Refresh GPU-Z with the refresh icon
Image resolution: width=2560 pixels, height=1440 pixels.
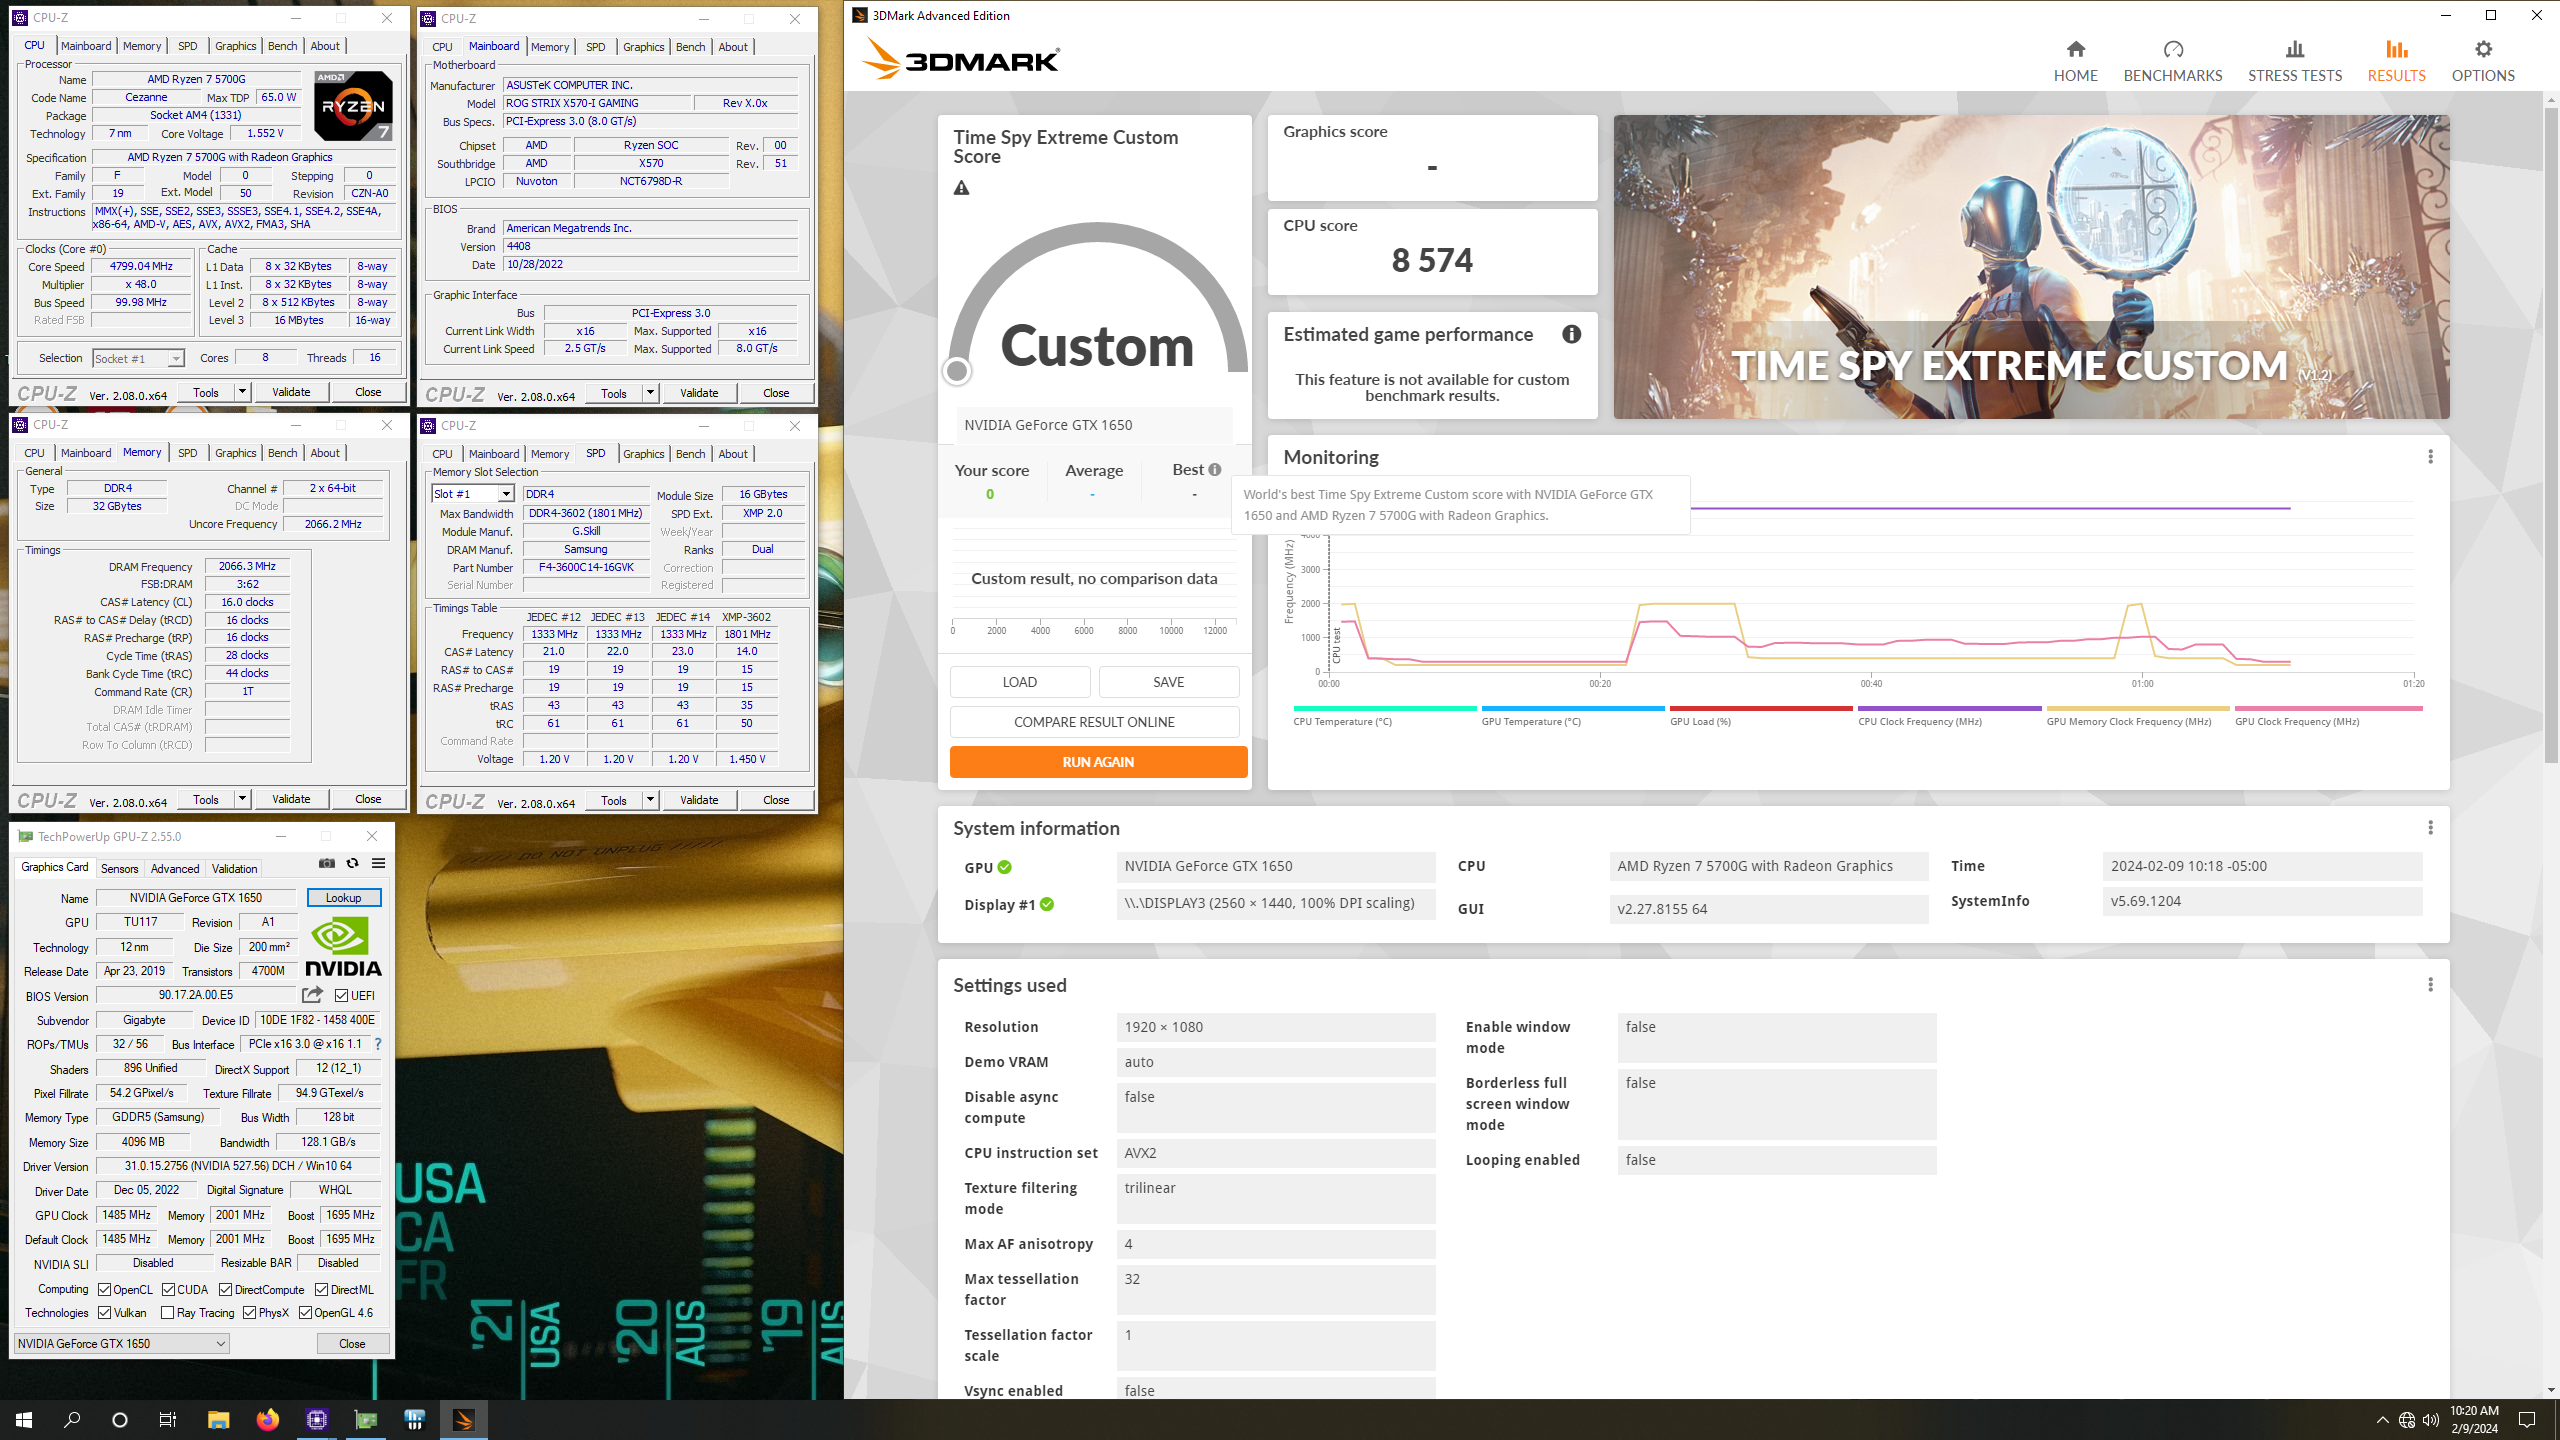coord(352,863)
